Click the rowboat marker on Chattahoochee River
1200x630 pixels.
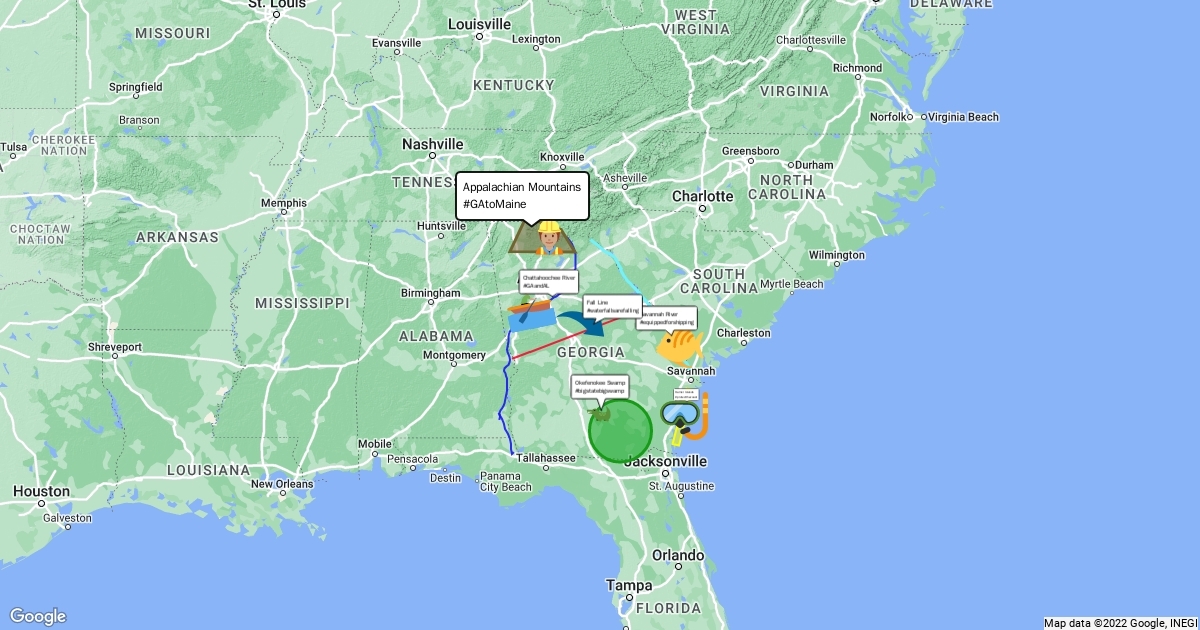point(532,315)
